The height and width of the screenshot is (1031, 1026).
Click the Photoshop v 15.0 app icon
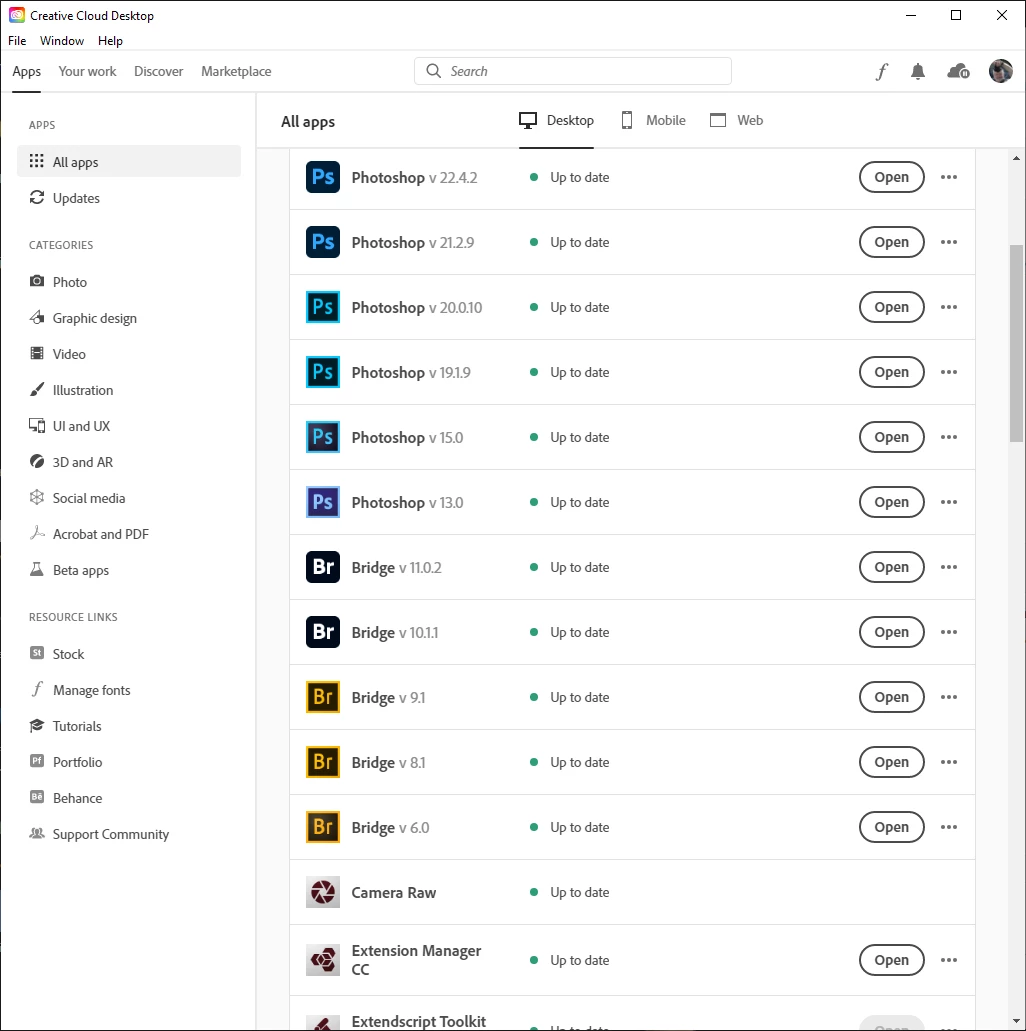click(x=323, y=437)
